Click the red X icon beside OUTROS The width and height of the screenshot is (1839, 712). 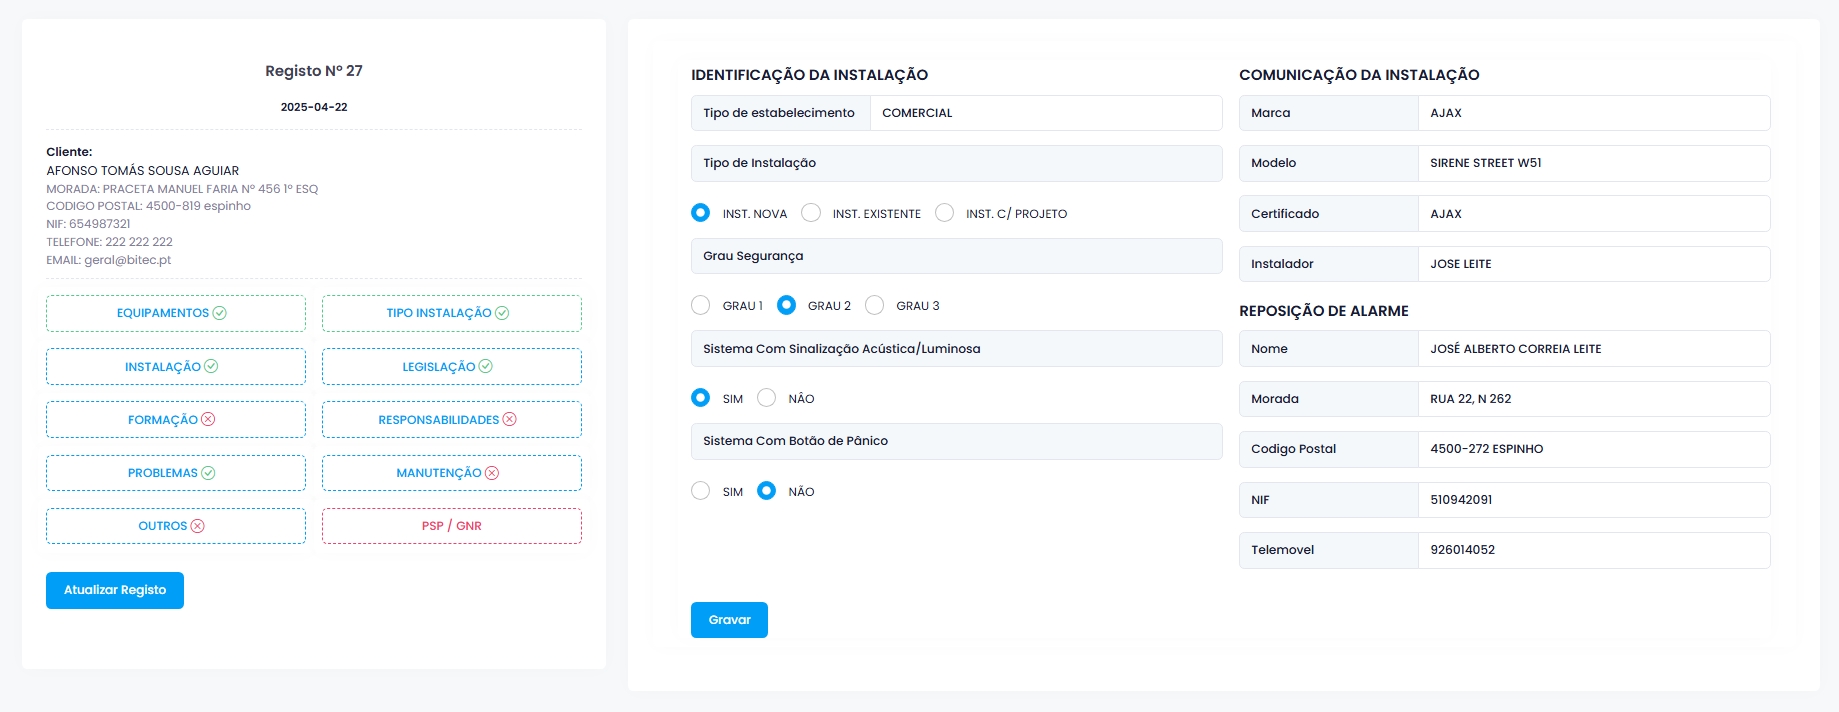coord(198,526)
